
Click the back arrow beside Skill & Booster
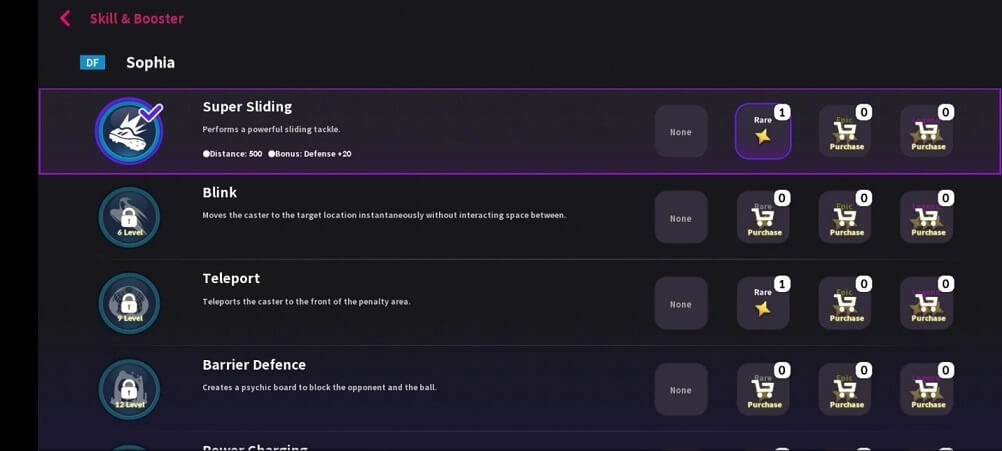pyautogui.click(x=65, y=18)
